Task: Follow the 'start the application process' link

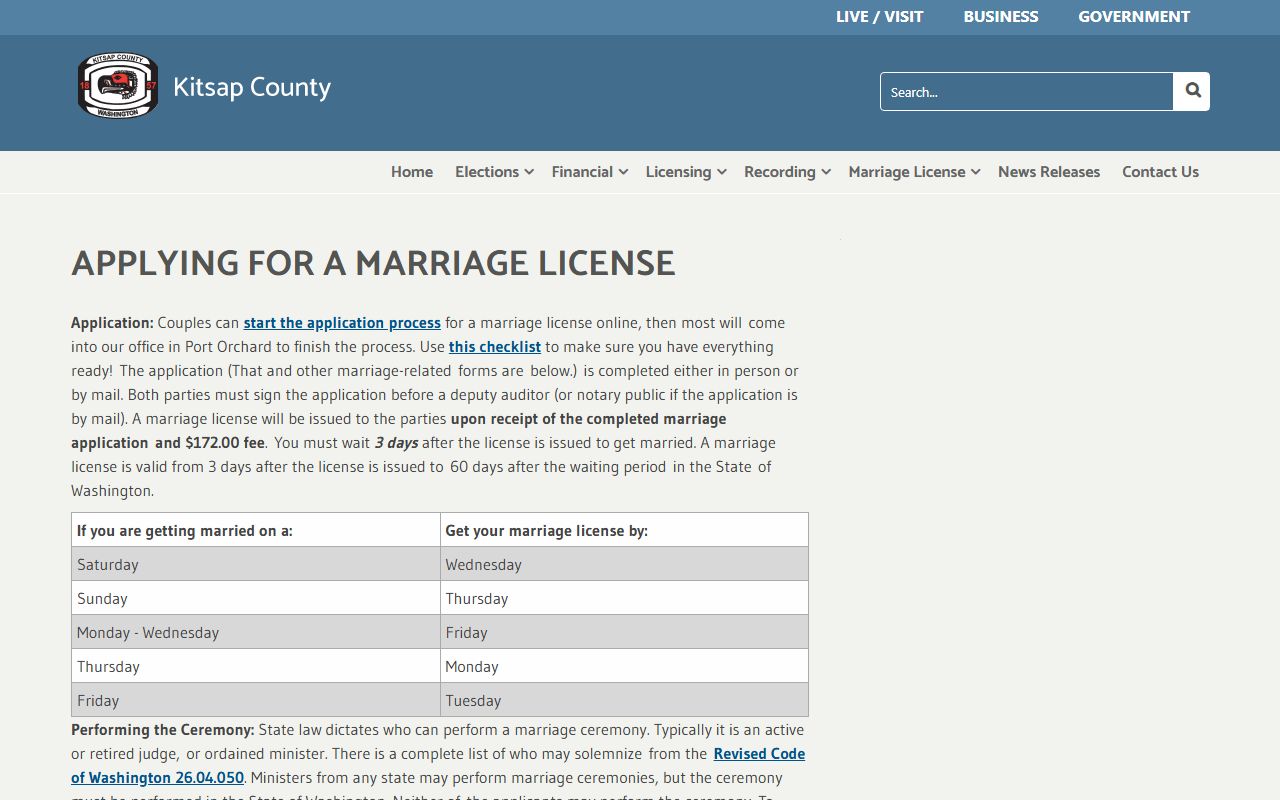Action: tap(342, 323)
